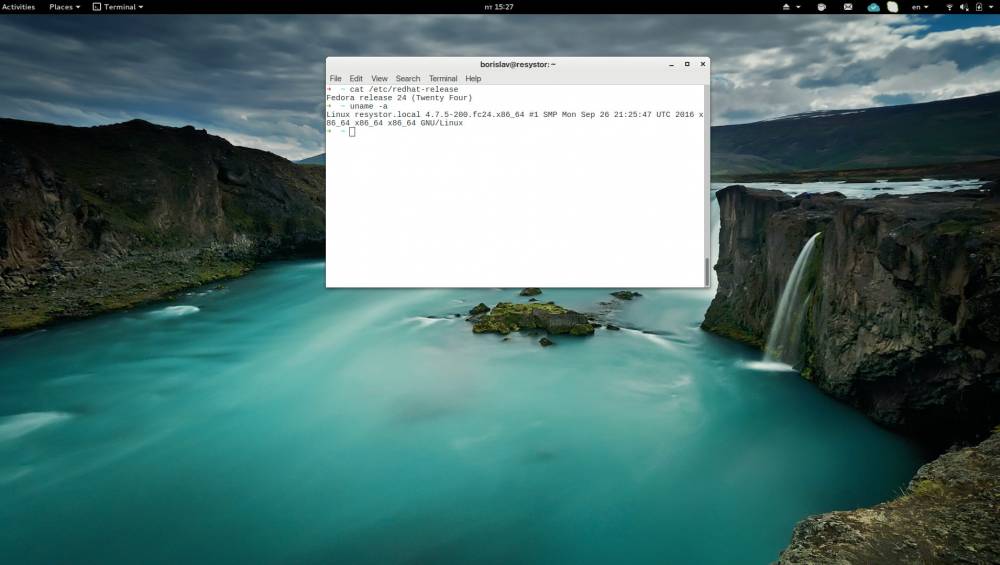Open the Terminal menu in the menubar

click(443, 78)
